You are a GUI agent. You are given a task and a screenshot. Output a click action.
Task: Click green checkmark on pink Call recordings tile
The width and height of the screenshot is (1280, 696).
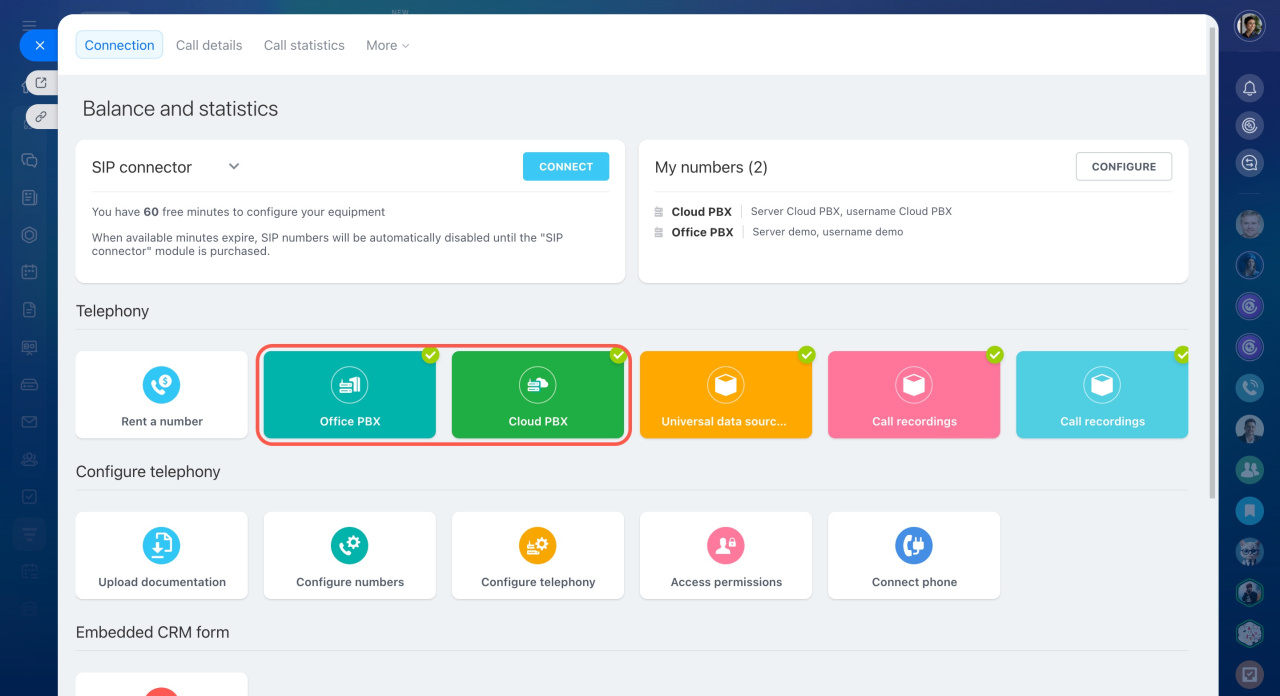(x=994, y=355)
